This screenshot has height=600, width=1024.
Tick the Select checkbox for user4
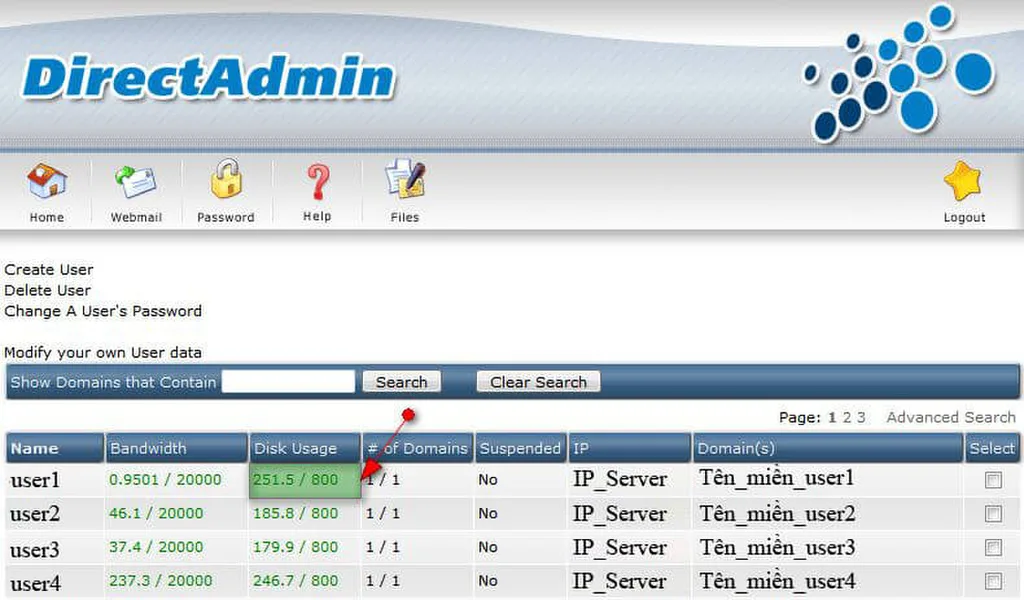click(993, 581)
